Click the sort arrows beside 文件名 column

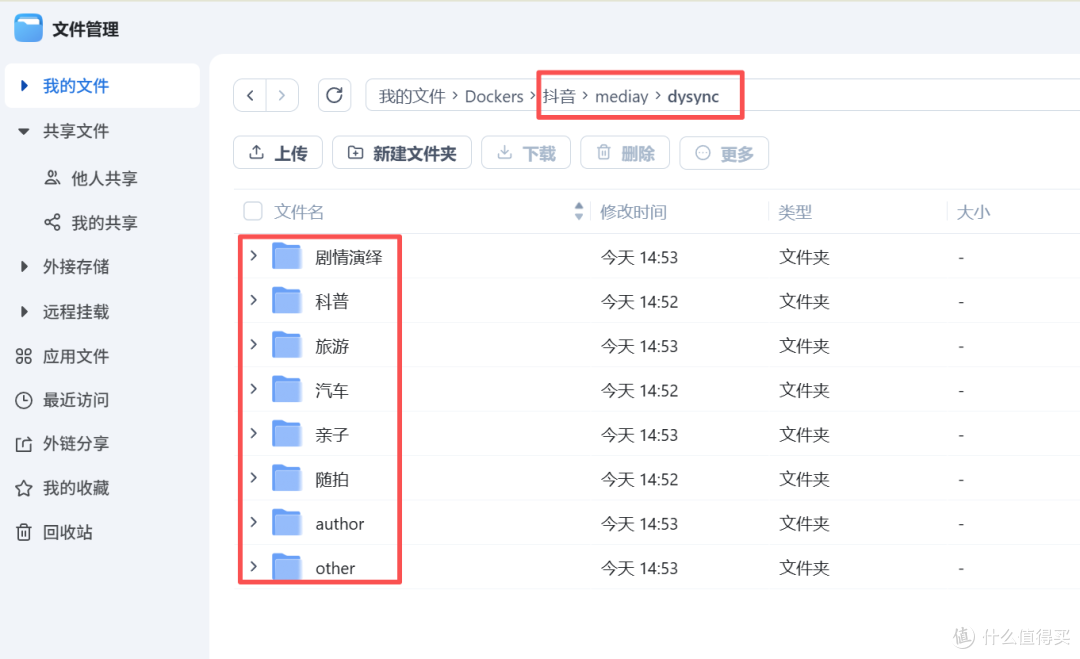point(579,211)
